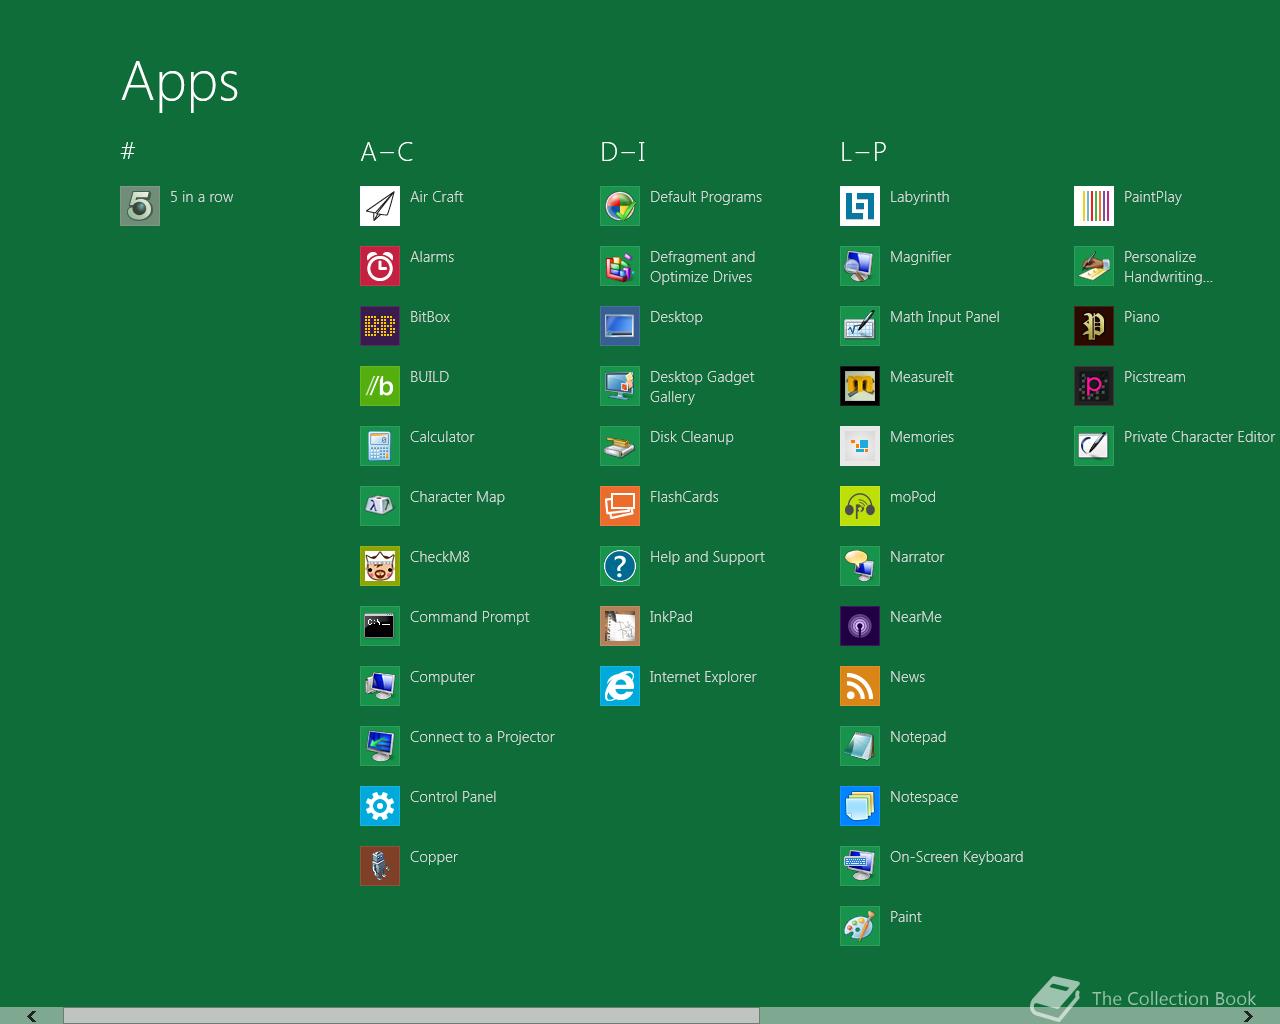1280x1024 pixels.
Task: Open the Notespace app icon
Action: pyautogui.click(x=860, y=806)
